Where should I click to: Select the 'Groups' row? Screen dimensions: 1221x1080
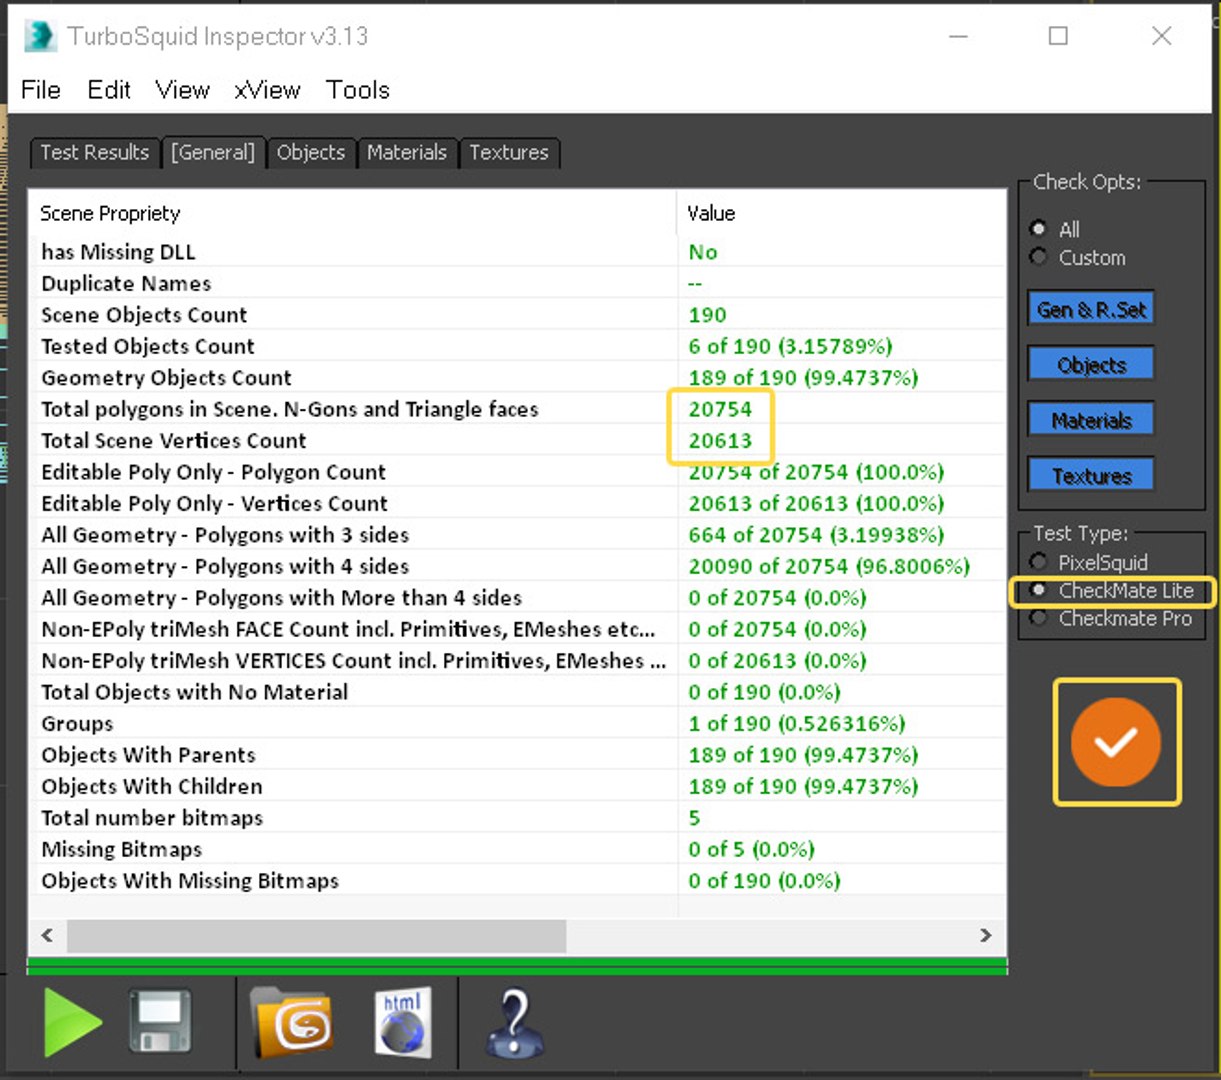517,724
